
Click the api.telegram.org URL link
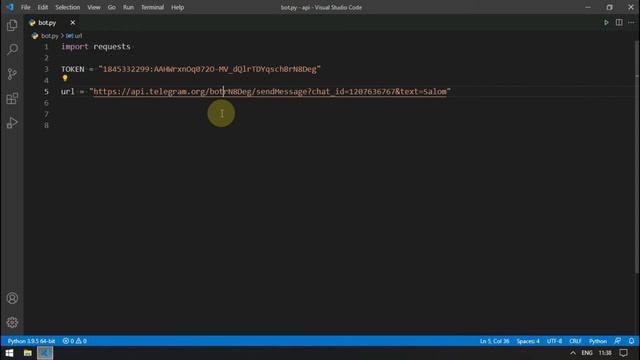click(270, 91)
